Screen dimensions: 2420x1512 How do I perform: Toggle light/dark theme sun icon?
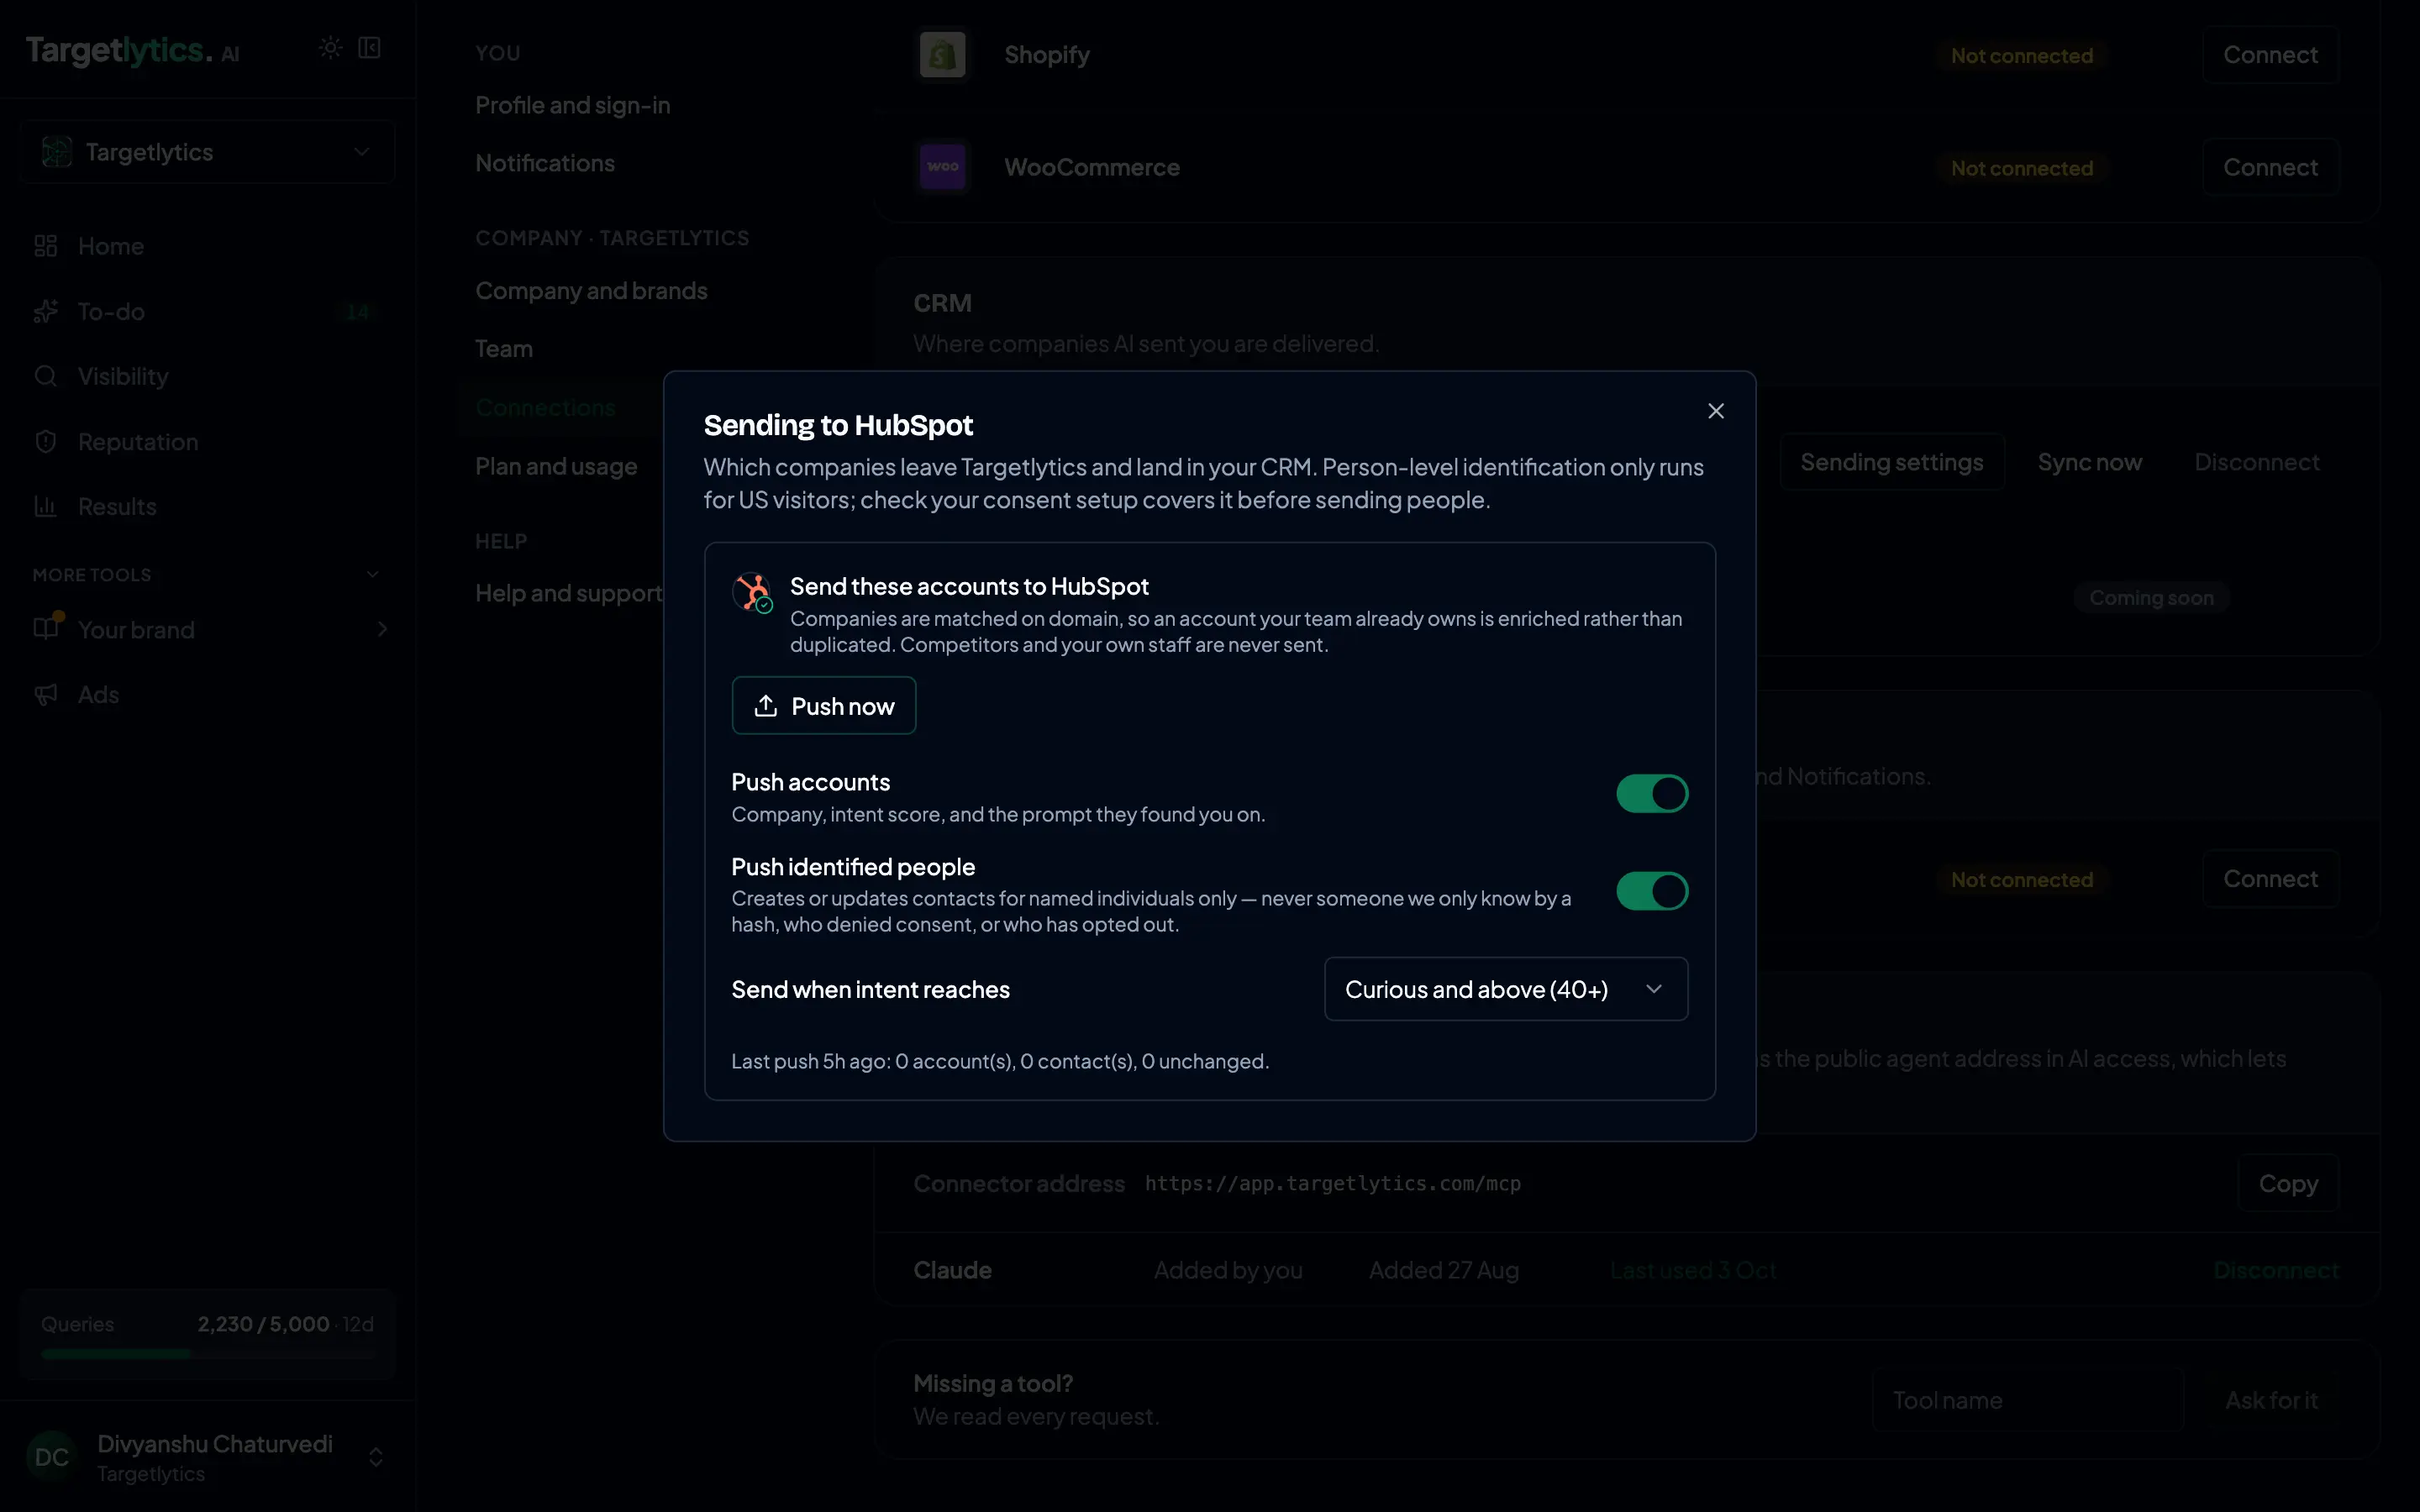tap(330, 48)
